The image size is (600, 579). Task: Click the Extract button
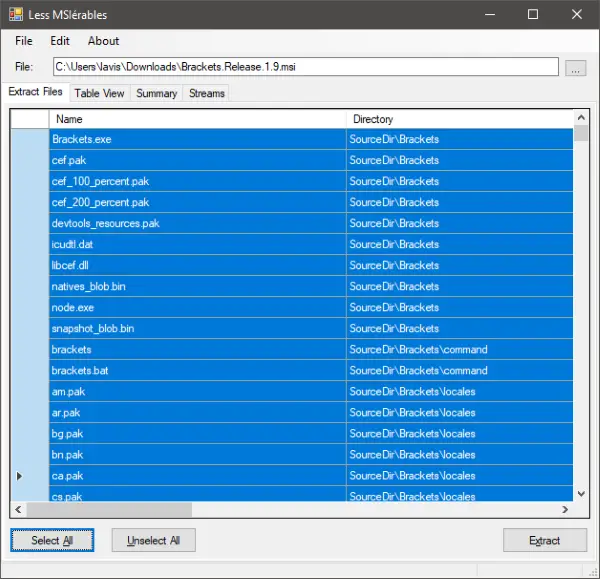[x=544, y=541]
